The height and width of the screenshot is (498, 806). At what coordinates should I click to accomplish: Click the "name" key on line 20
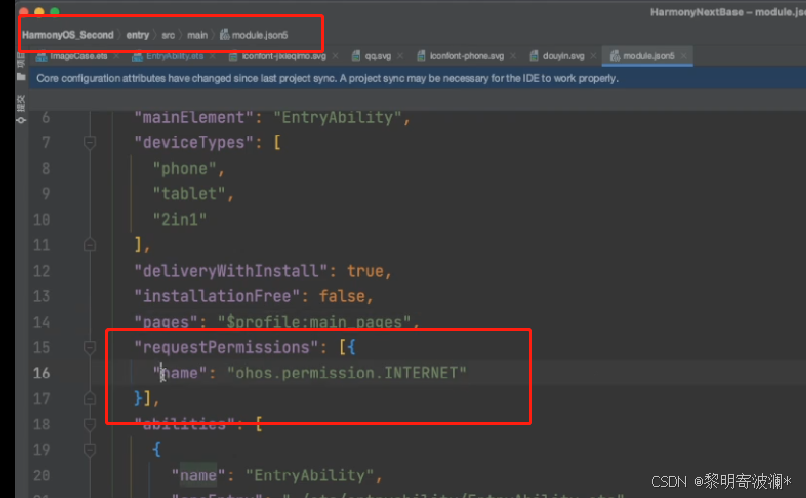tap(198, 475)
